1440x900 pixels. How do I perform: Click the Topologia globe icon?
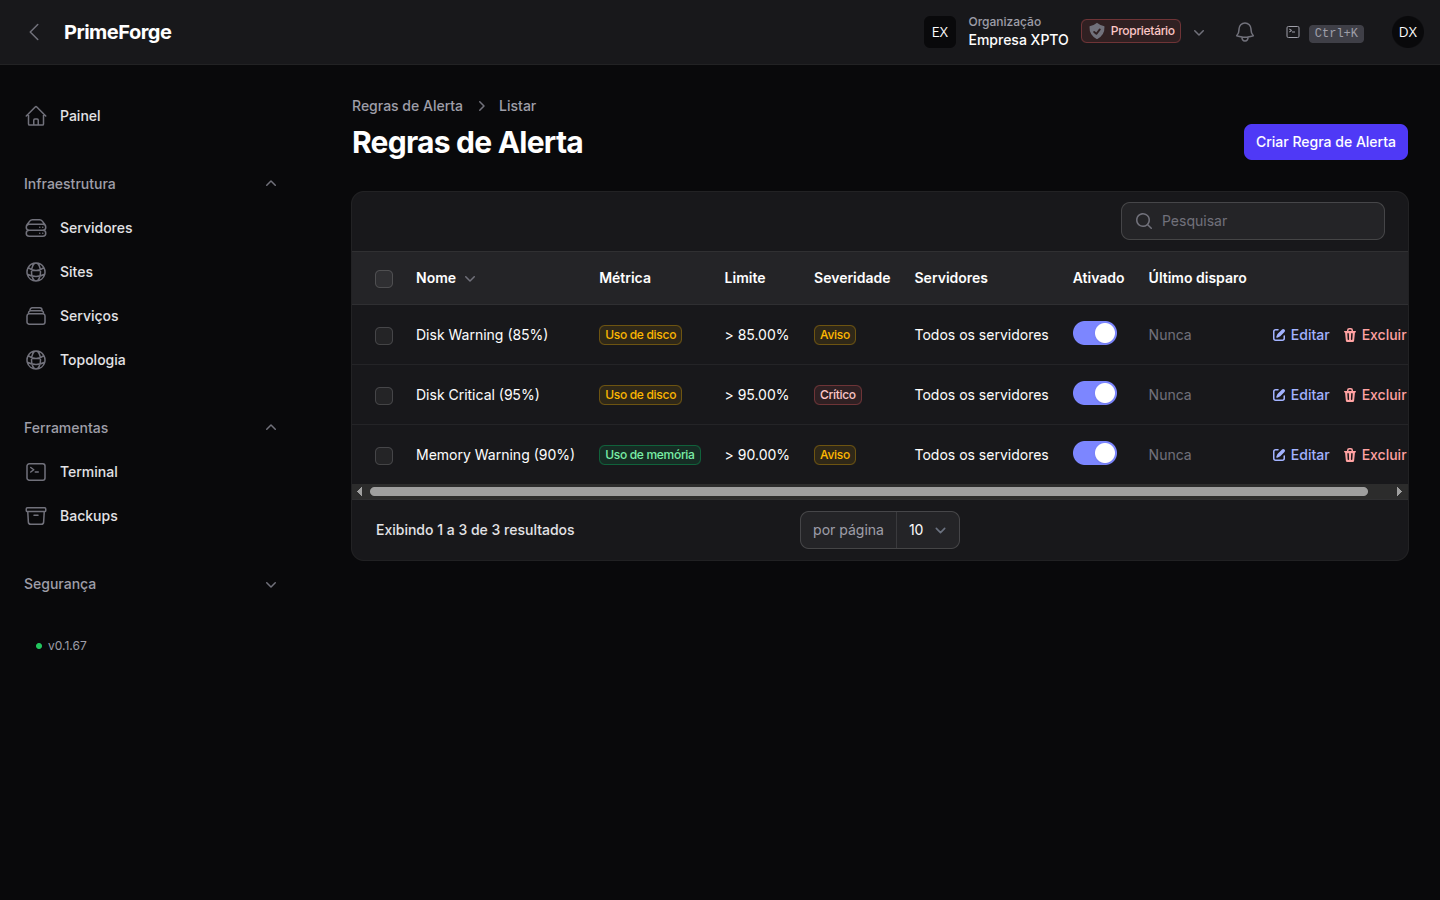pyautogui.click(x=36, y=360)
